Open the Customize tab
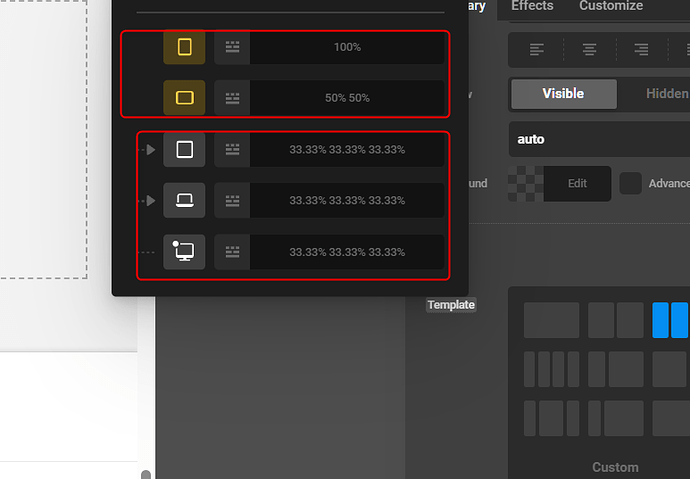Image resolution: width=690 pixels, height=479 pixels. [x=611, y=6]
